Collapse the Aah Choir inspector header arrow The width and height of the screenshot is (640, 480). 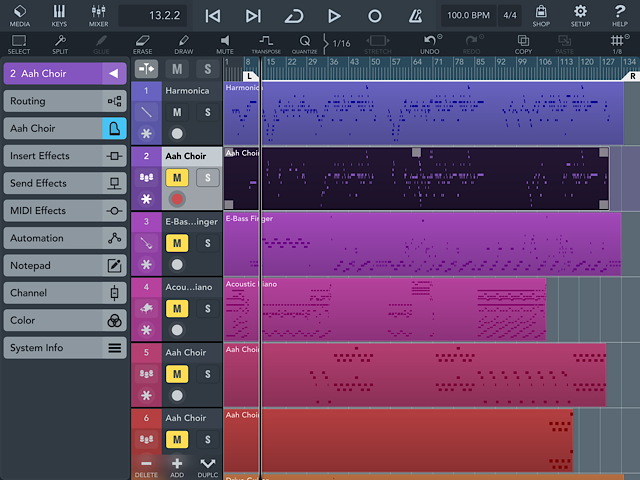point(114,73)
